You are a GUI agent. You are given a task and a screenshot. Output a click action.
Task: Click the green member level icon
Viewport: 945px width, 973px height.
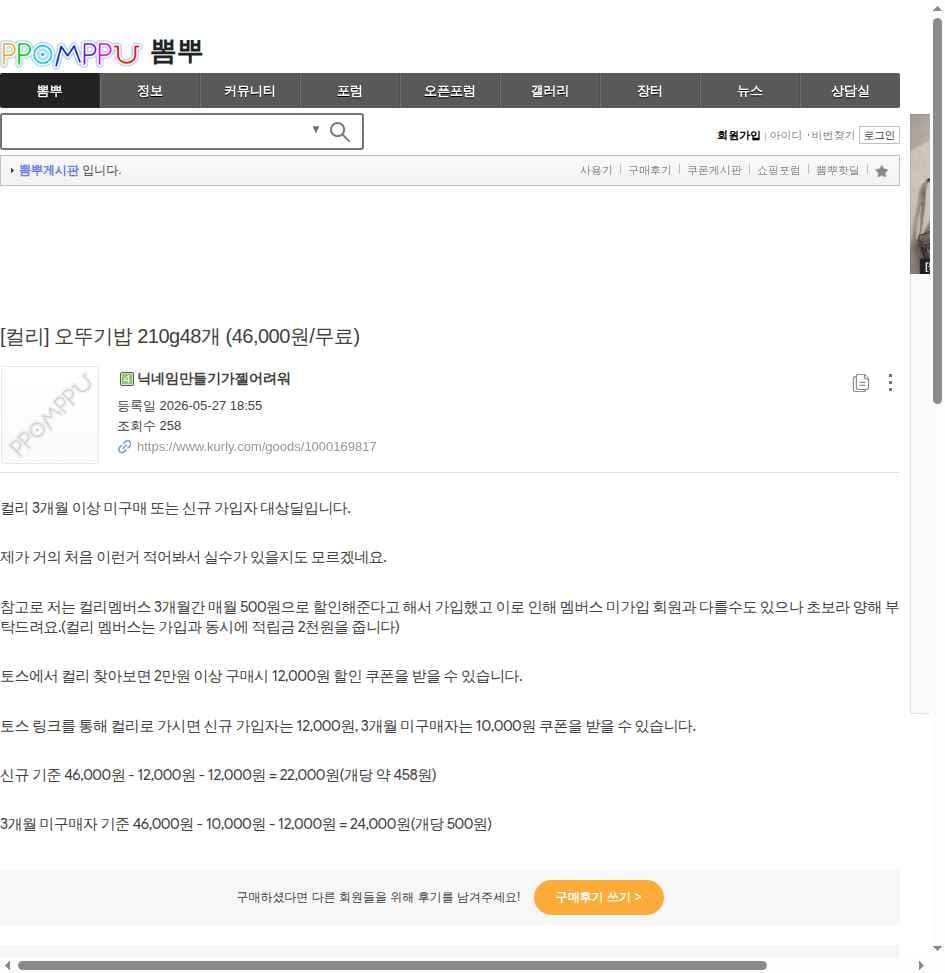pyautogui.click(x=127, y=379)
